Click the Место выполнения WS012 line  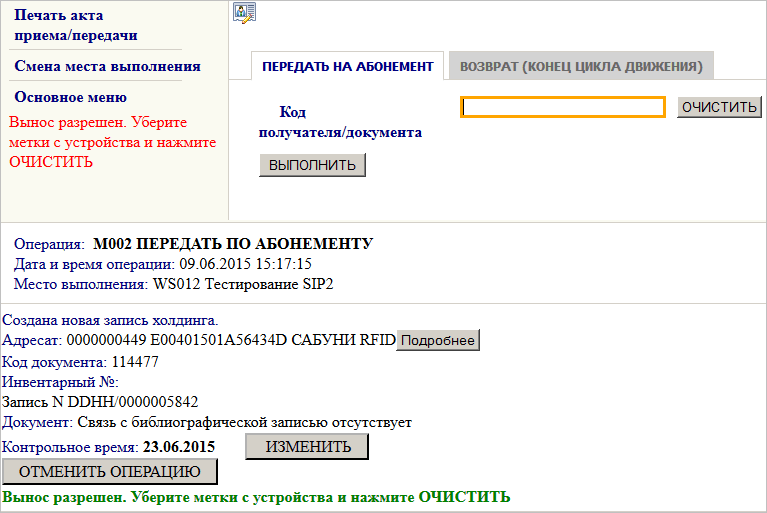[173, 284]
